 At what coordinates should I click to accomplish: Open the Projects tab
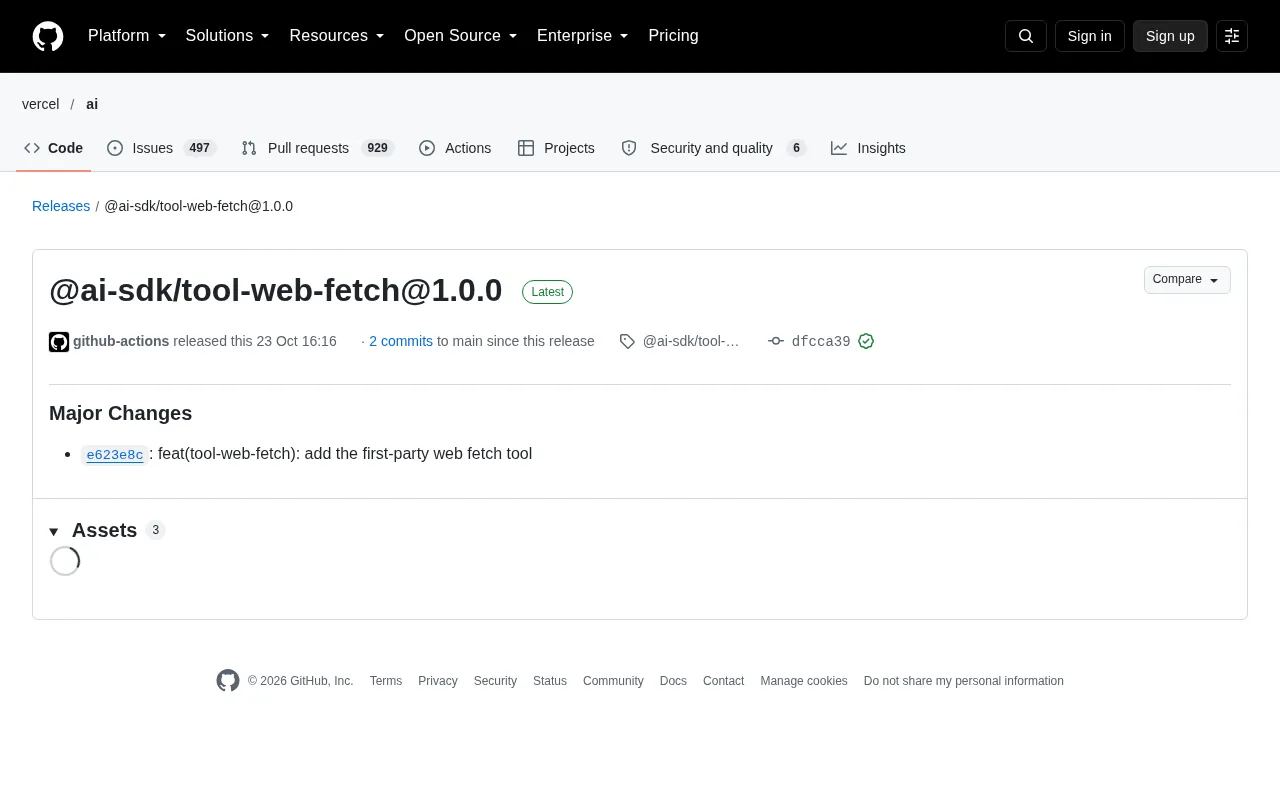click(x=556, y=148)
